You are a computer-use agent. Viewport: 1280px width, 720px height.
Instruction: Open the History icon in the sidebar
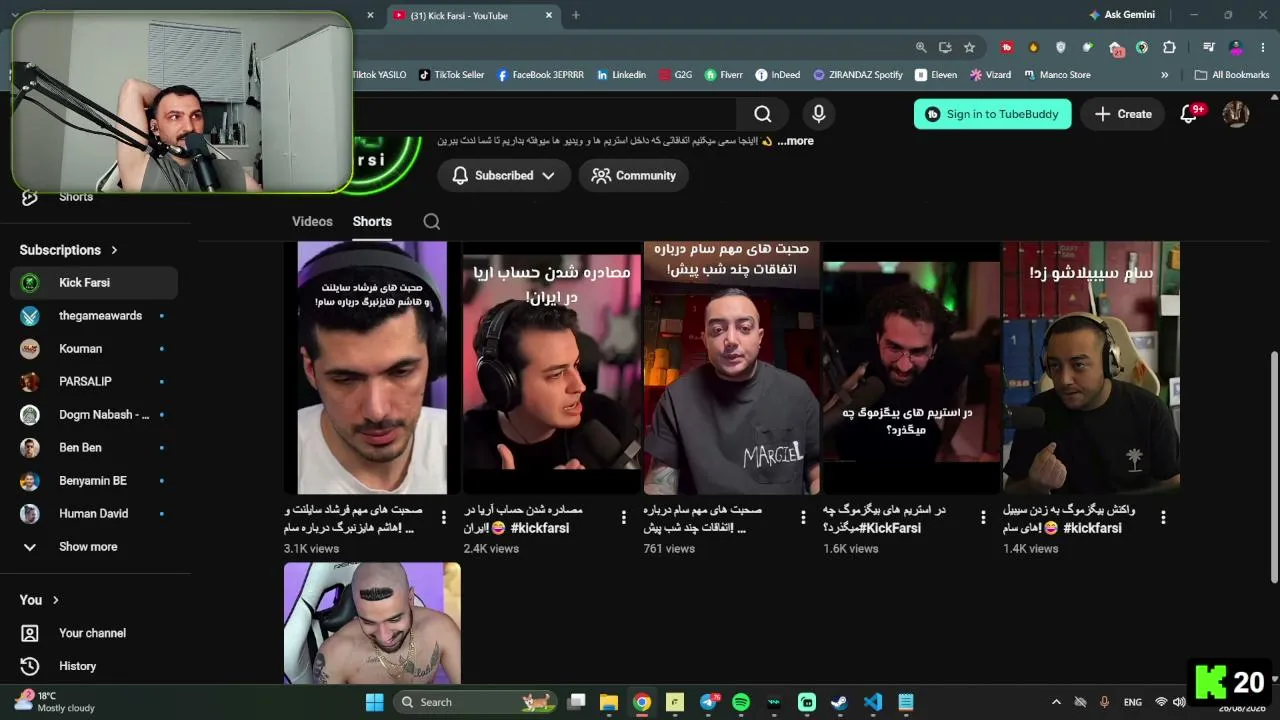[x=30, y=666]
